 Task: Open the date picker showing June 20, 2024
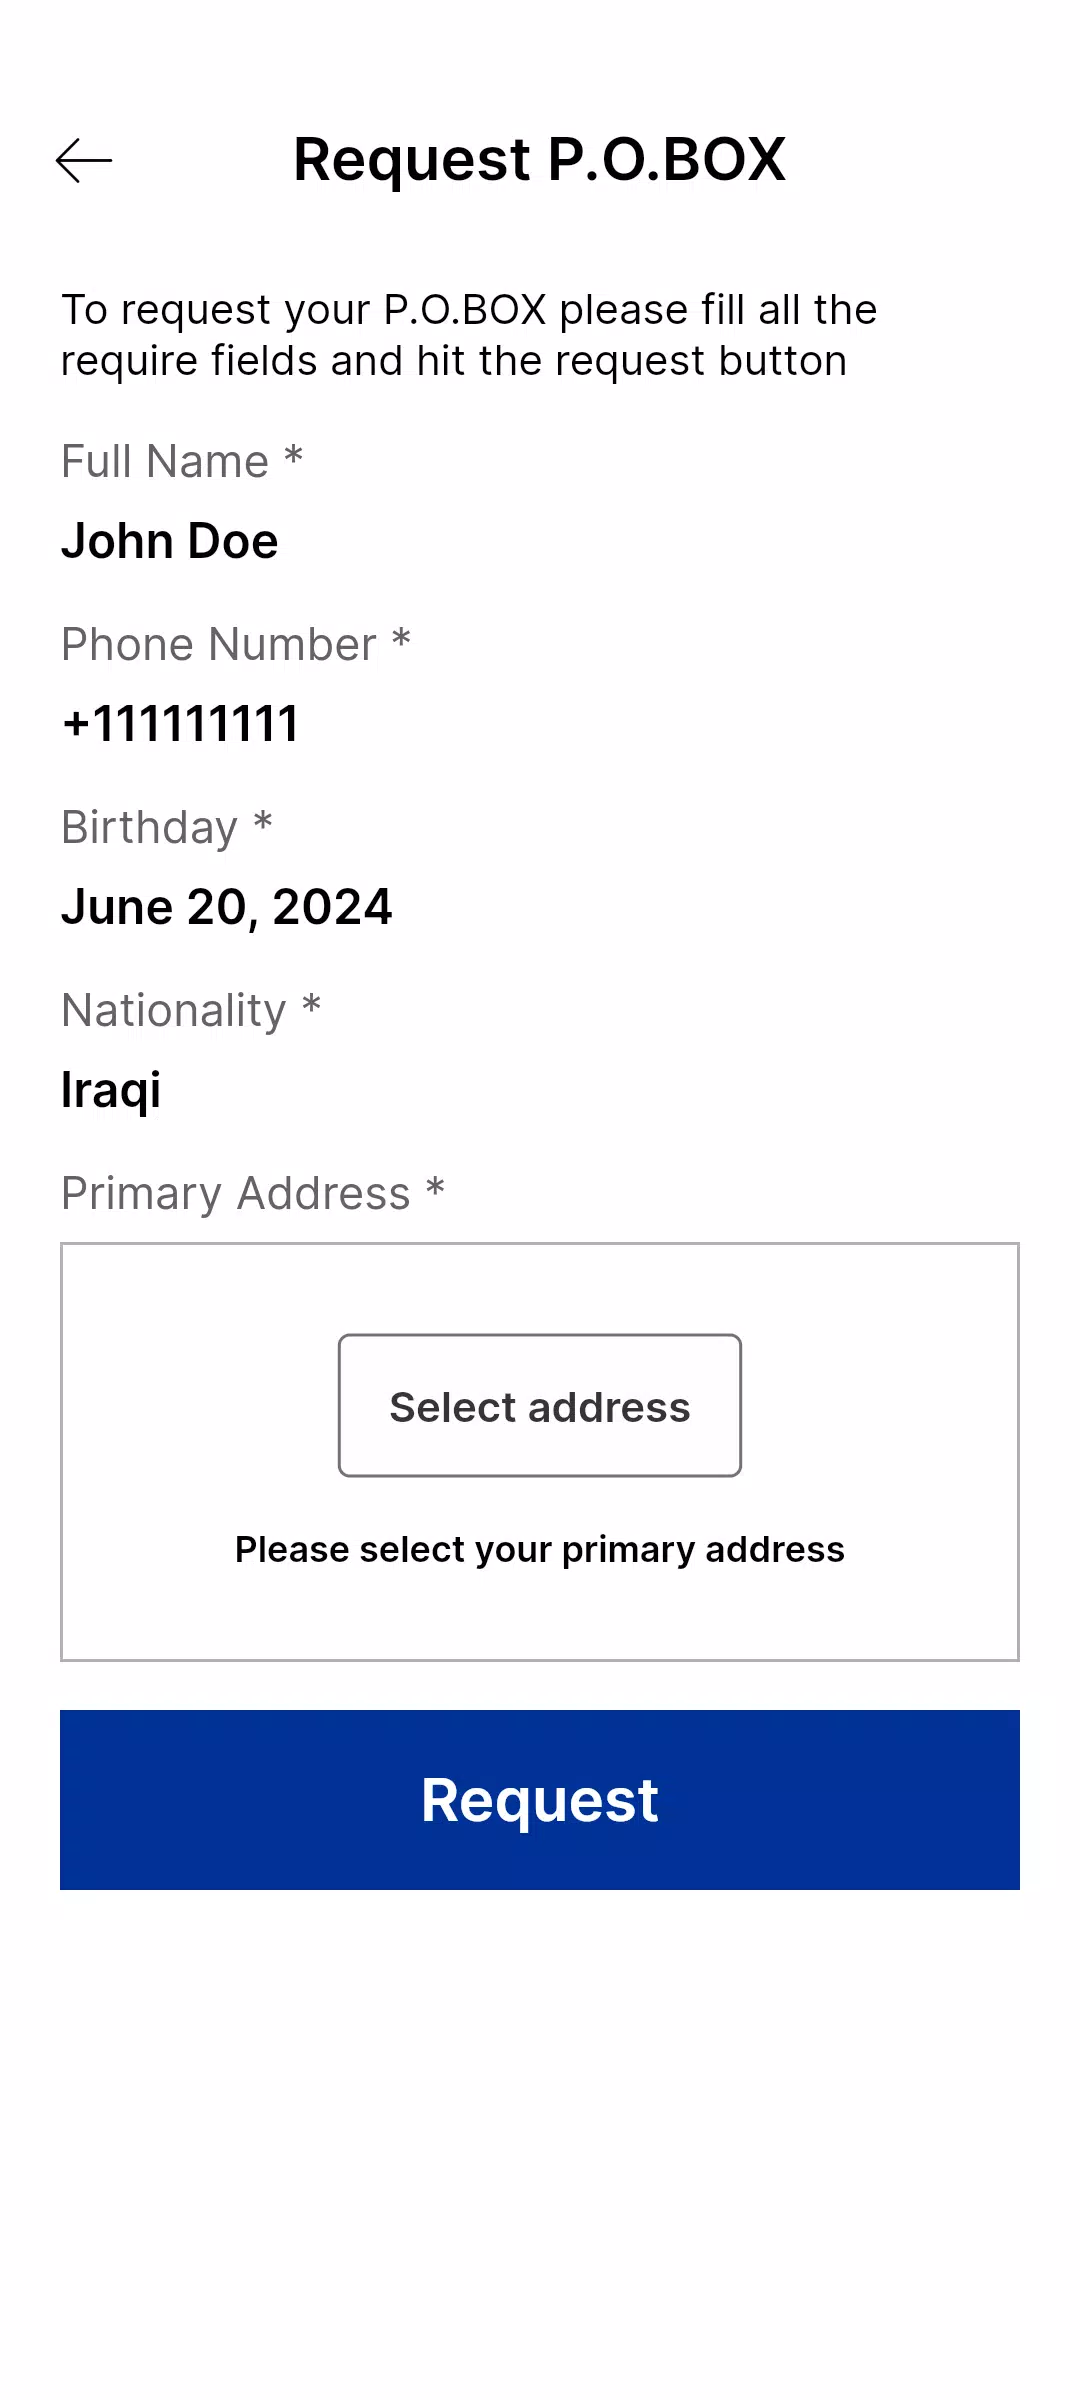tap(227, 907)
